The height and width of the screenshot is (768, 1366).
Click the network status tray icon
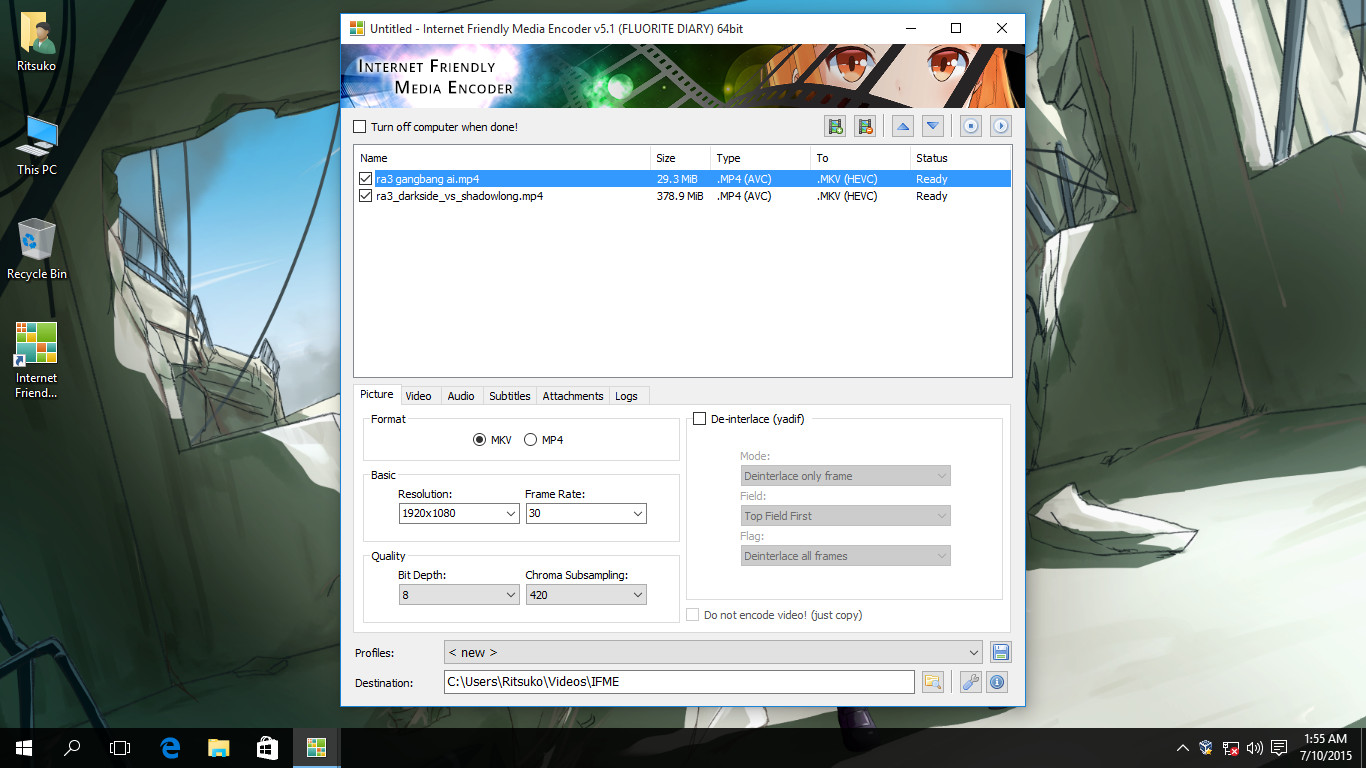(1231, 748)
